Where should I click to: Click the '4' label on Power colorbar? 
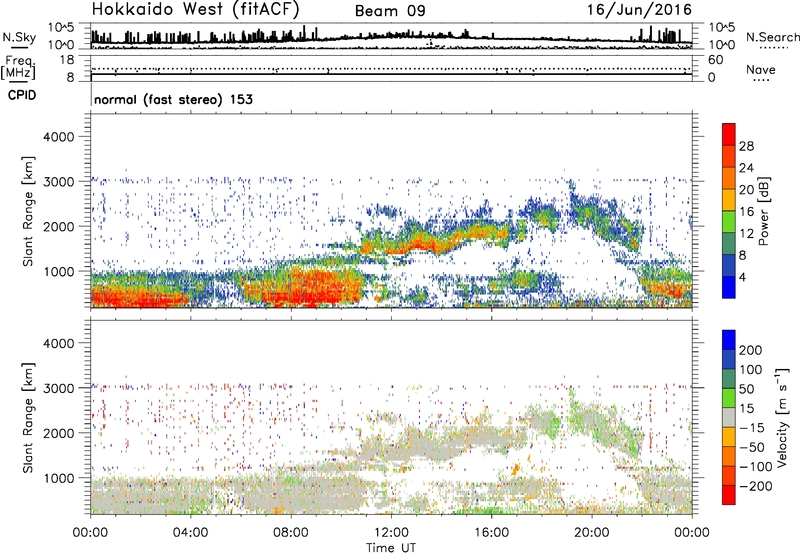click(742, 277)
